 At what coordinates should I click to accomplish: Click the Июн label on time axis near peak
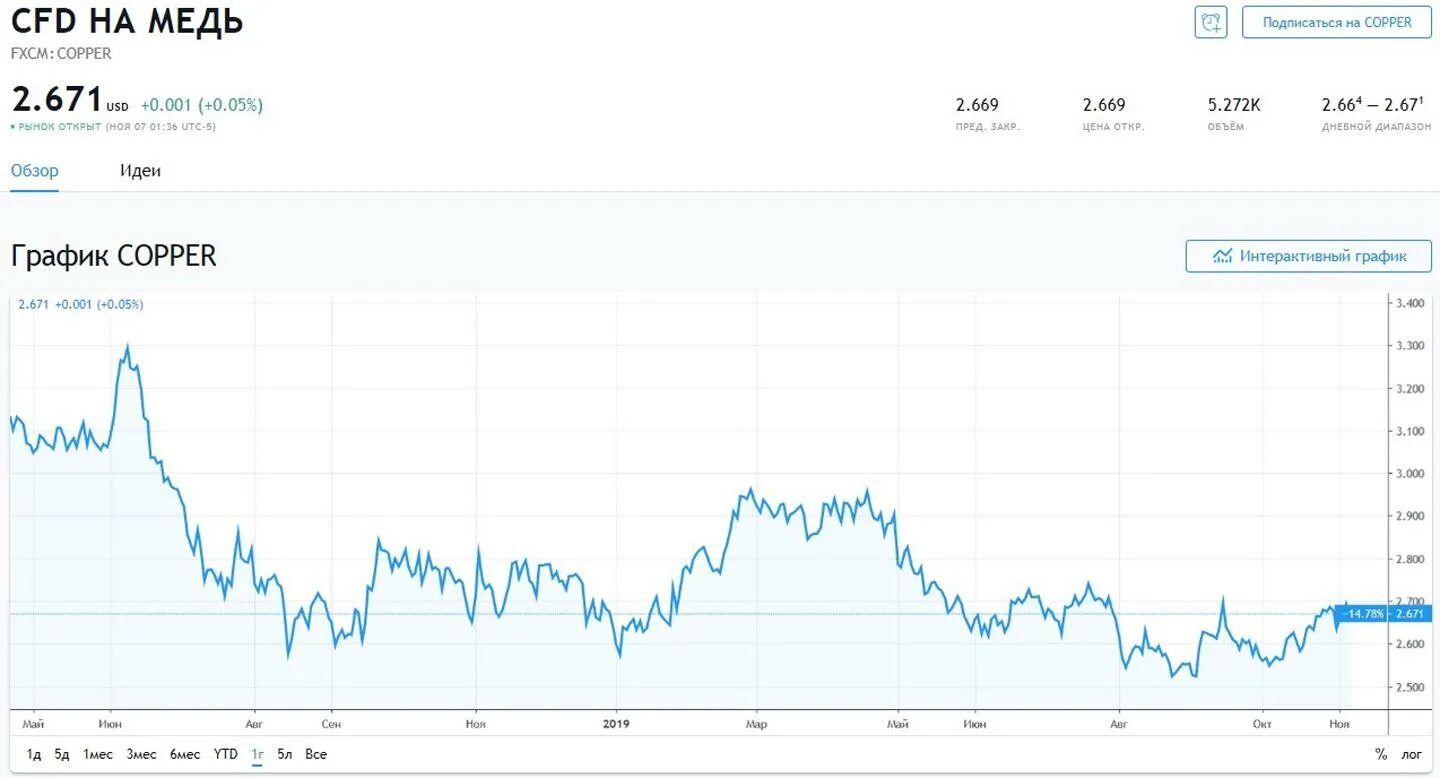pyautogui.click(x=111, y=723)
